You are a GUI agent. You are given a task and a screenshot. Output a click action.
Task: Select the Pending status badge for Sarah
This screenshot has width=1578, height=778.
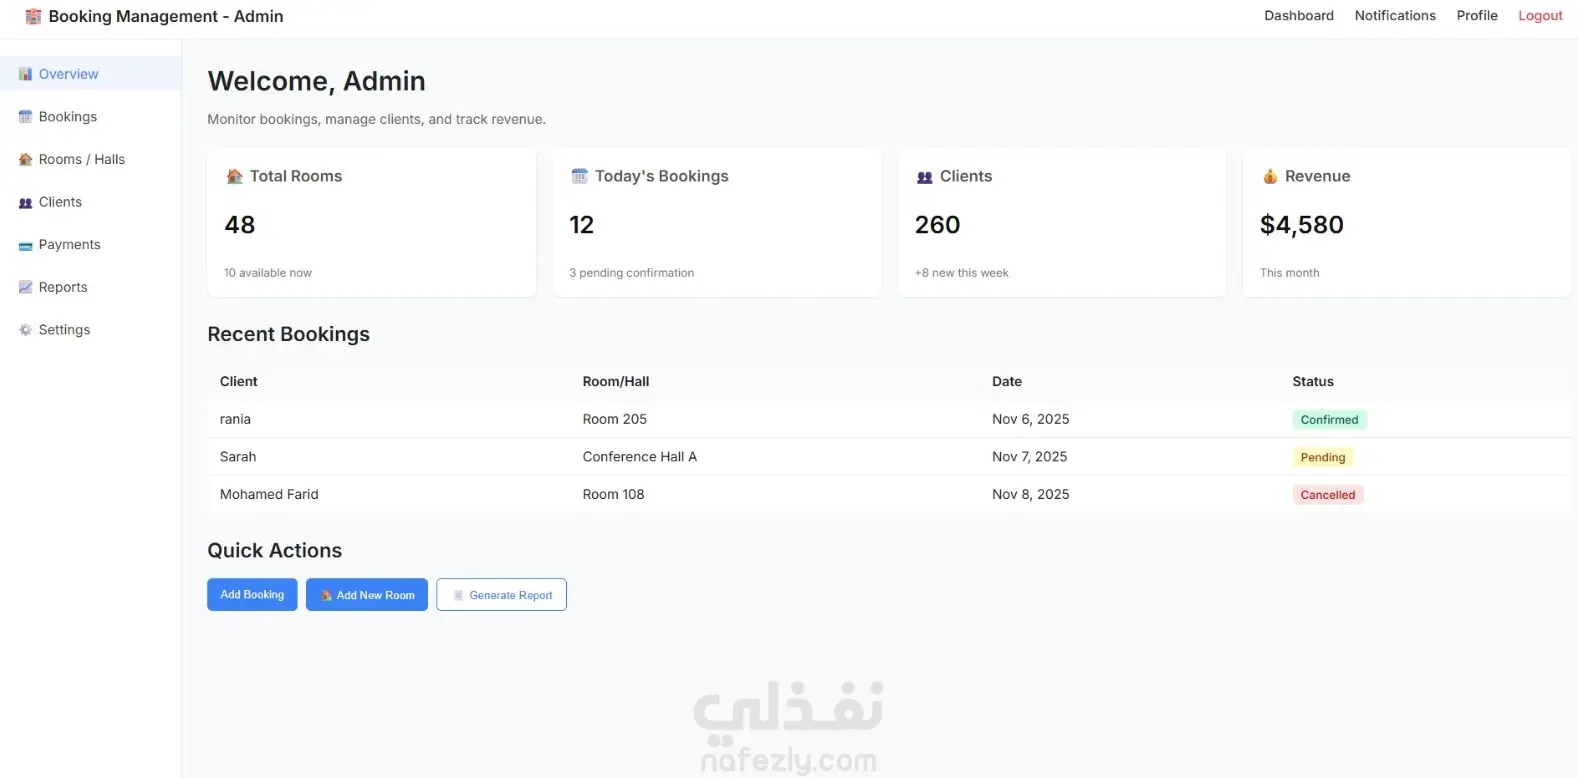(1322, 458)
